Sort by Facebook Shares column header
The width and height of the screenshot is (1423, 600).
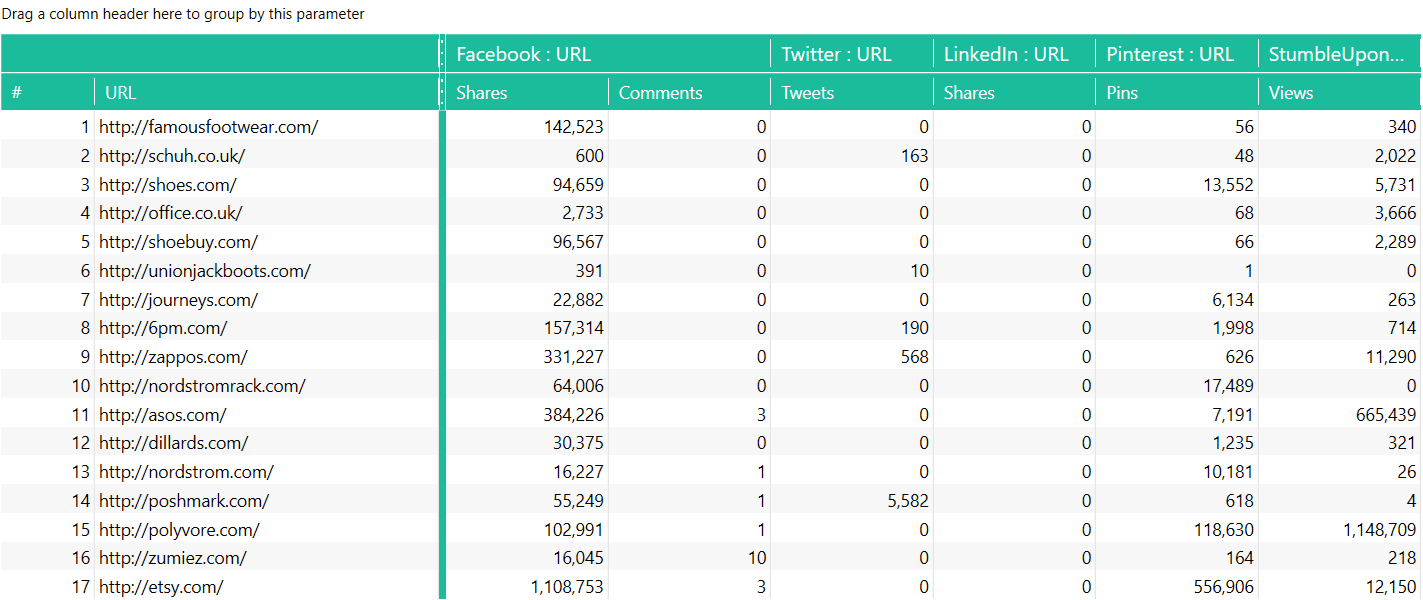[527, 93]
